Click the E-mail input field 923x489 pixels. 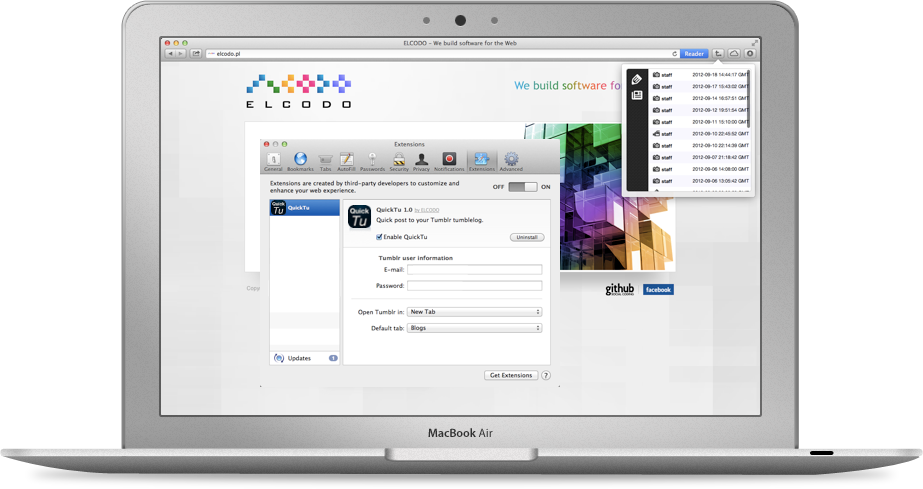click(474, 269)
